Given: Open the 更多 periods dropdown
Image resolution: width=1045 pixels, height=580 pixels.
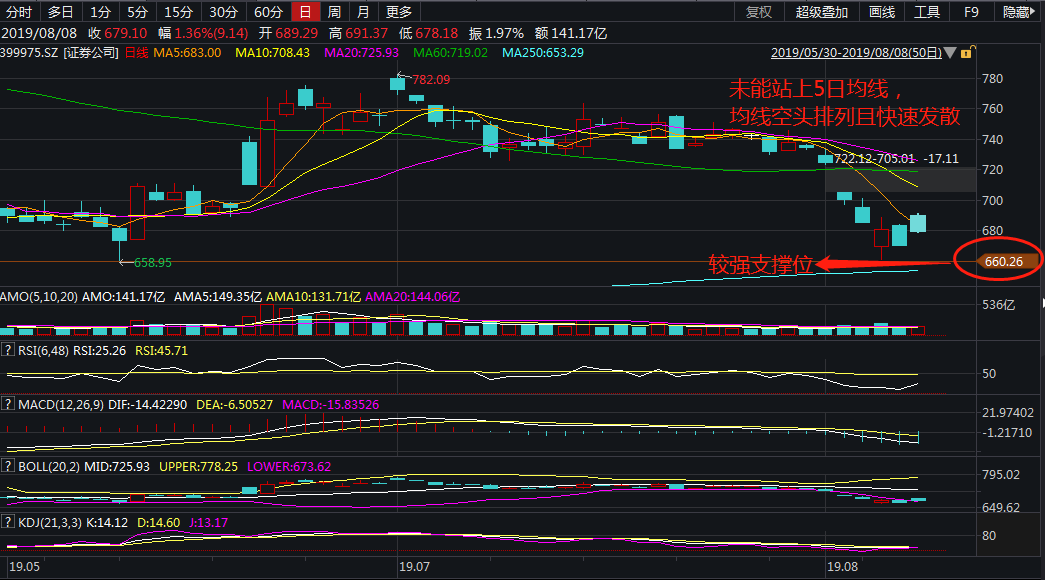Looking at the screenshot, I should (x=399, y=12).
